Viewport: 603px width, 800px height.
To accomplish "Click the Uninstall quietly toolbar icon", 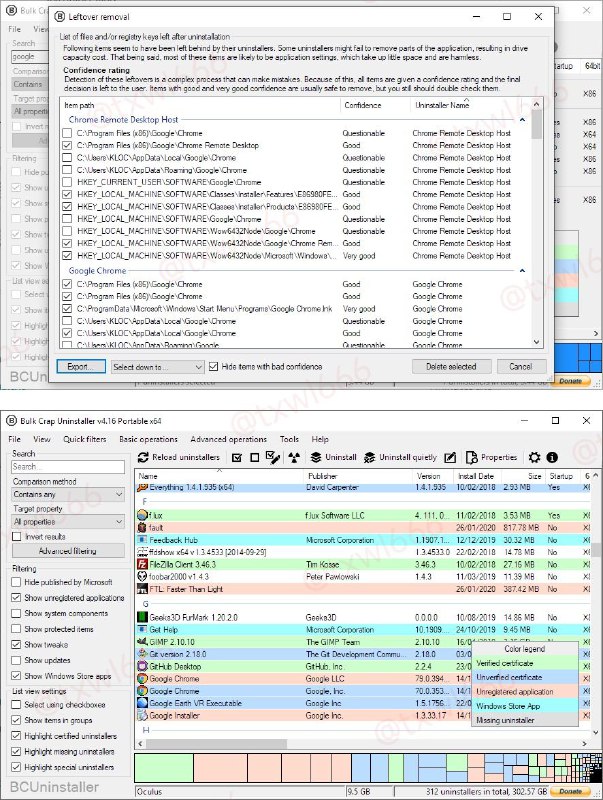I will [x=369, y=457].
